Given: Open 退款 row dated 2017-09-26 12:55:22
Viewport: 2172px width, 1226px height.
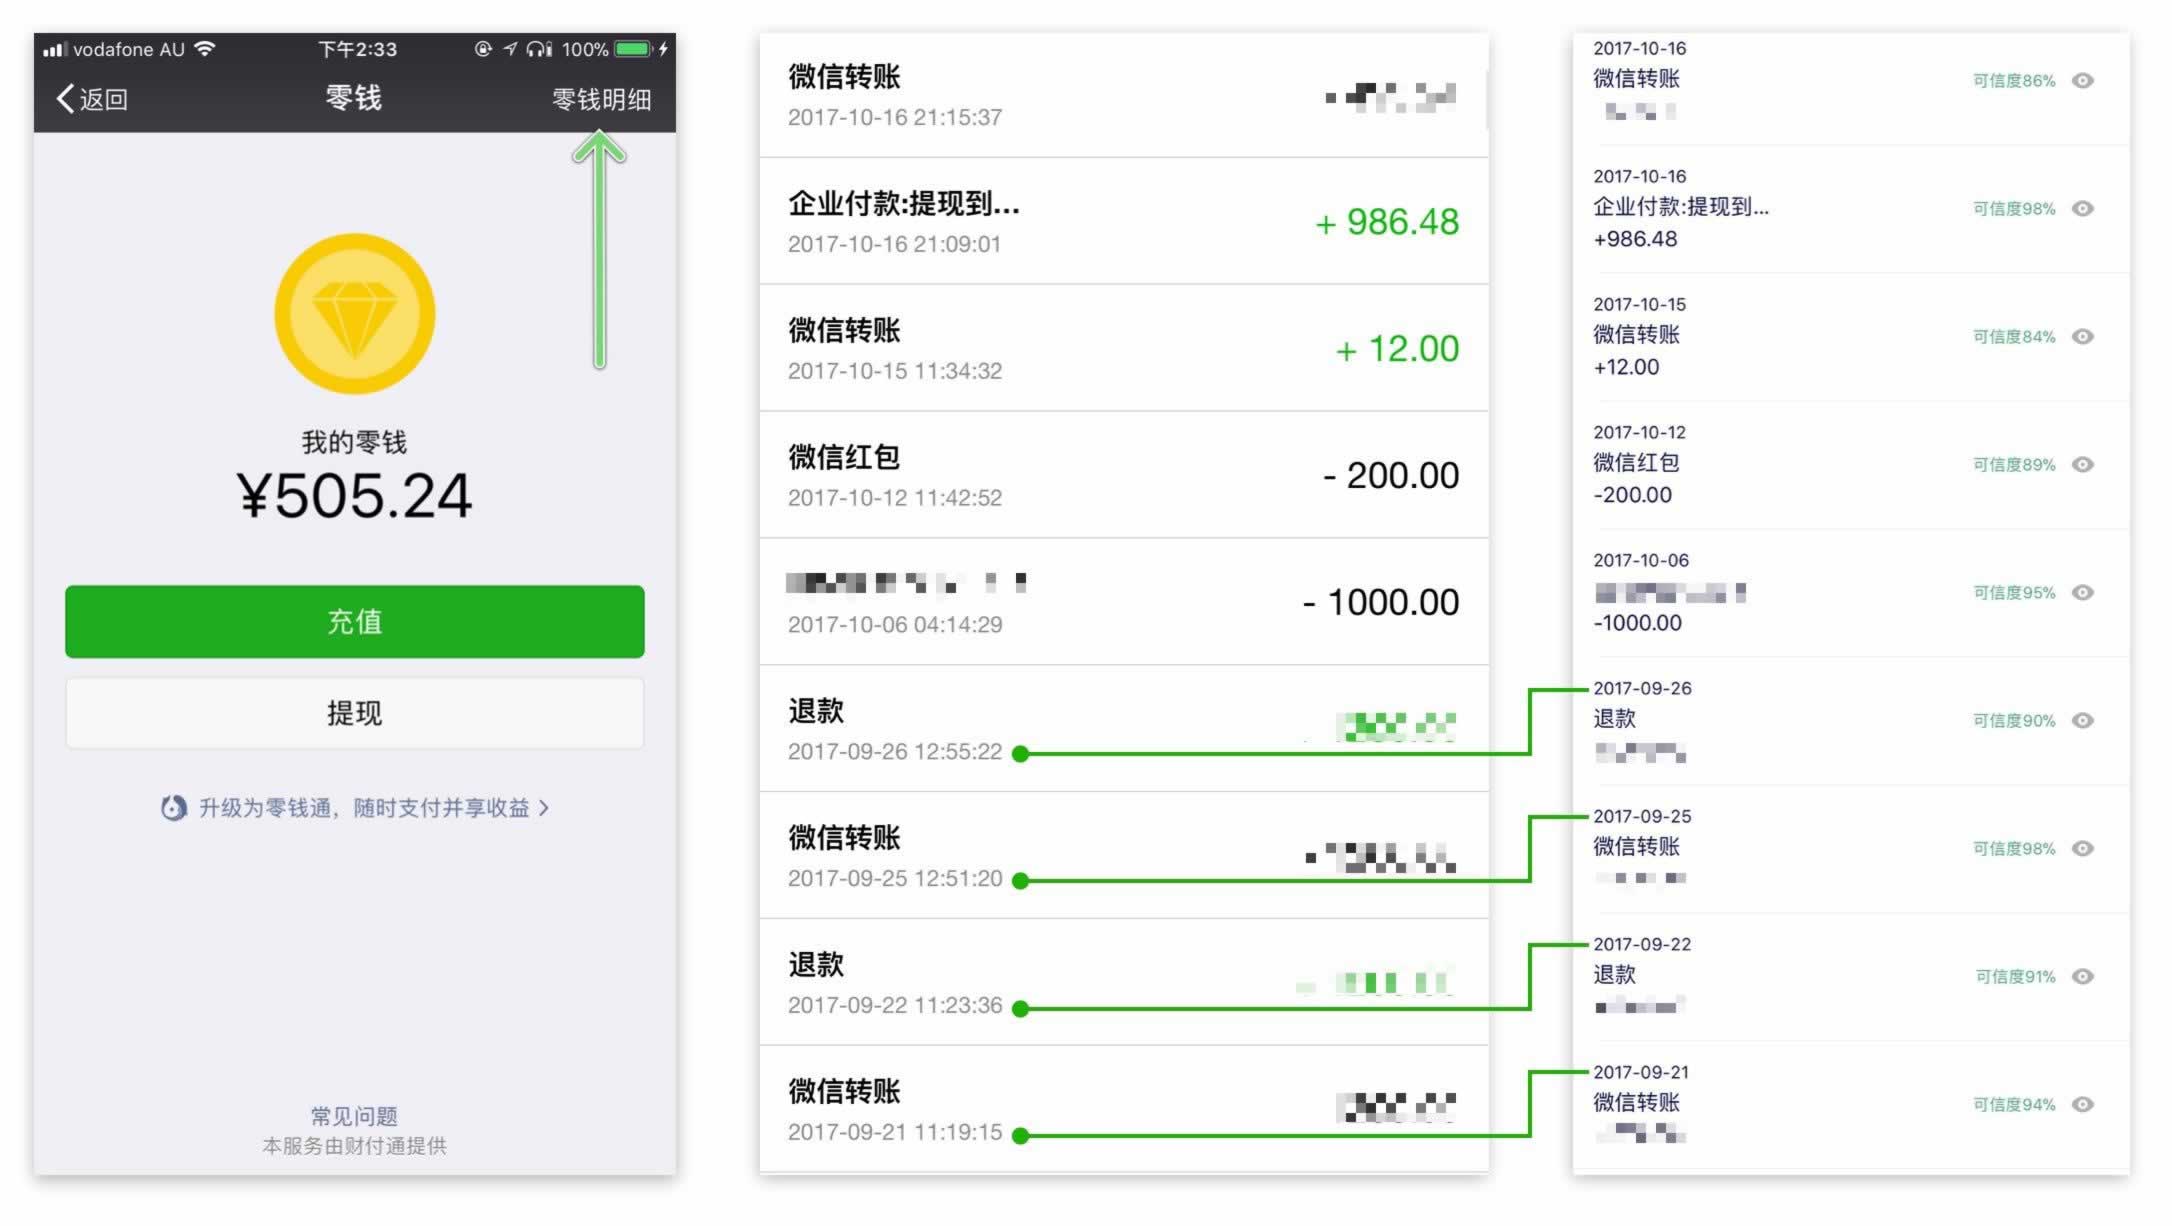Looking at the screenshot, I should 1123,729.
